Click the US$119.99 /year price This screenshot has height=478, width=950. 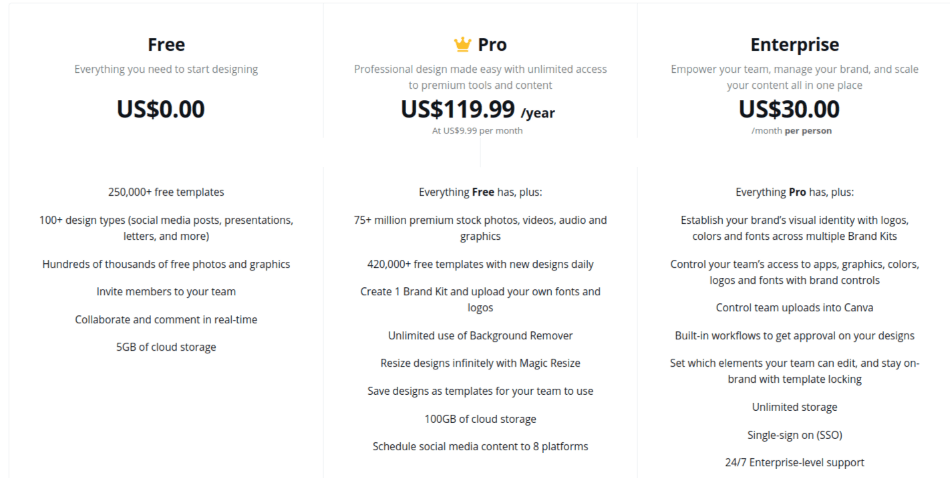point(477,110)
